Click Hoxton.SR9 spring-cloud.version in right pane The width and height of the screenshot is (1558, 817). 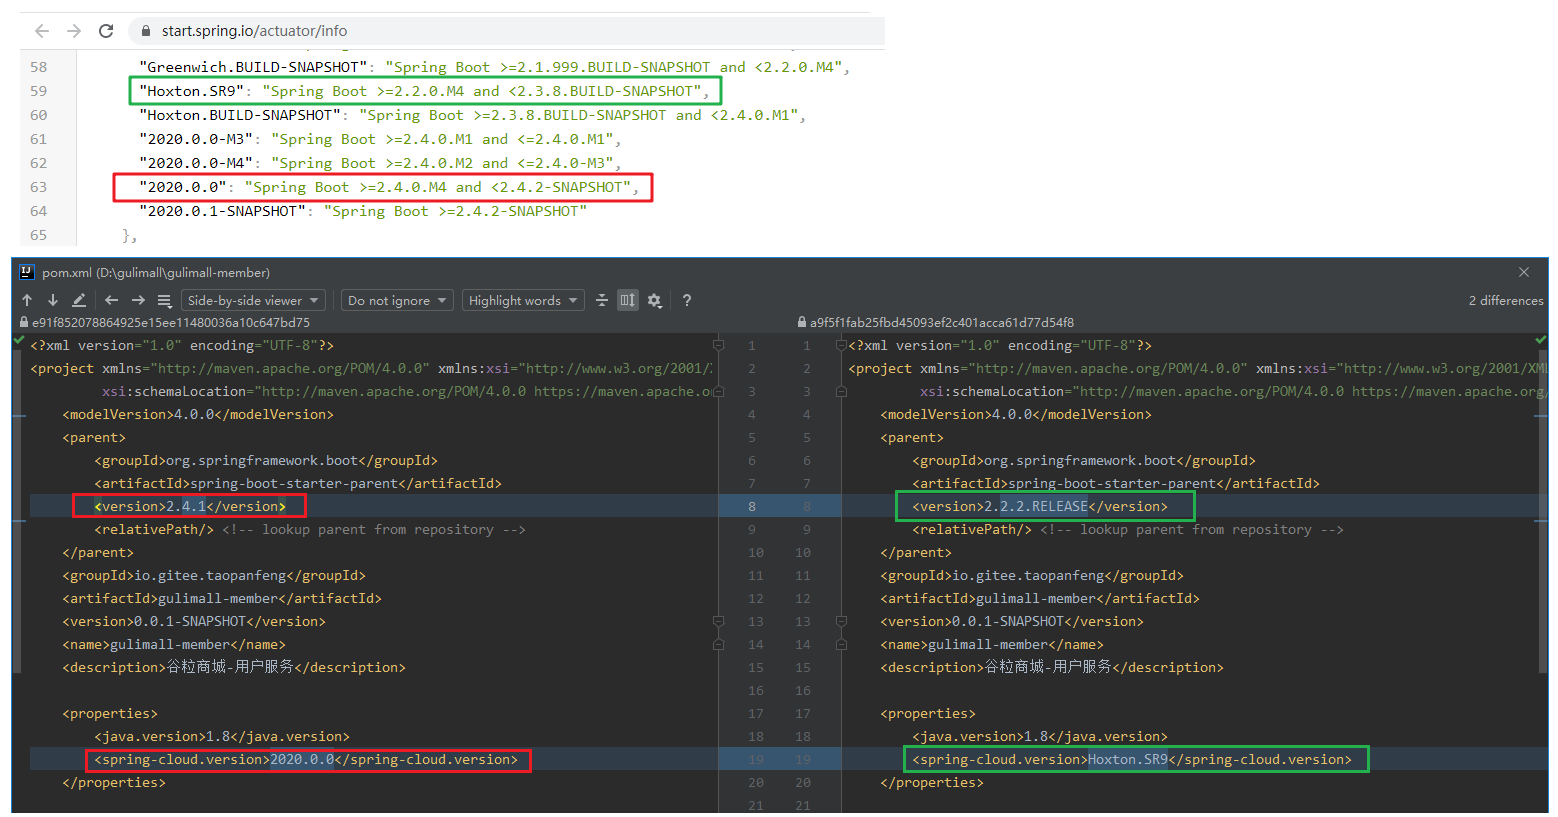pos(1132,759)
